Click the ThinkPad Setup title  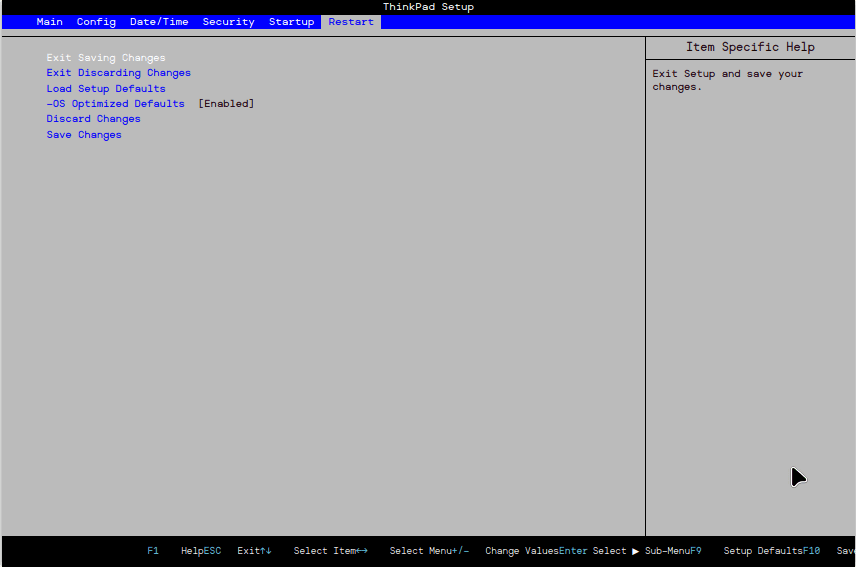pos(428,7)
